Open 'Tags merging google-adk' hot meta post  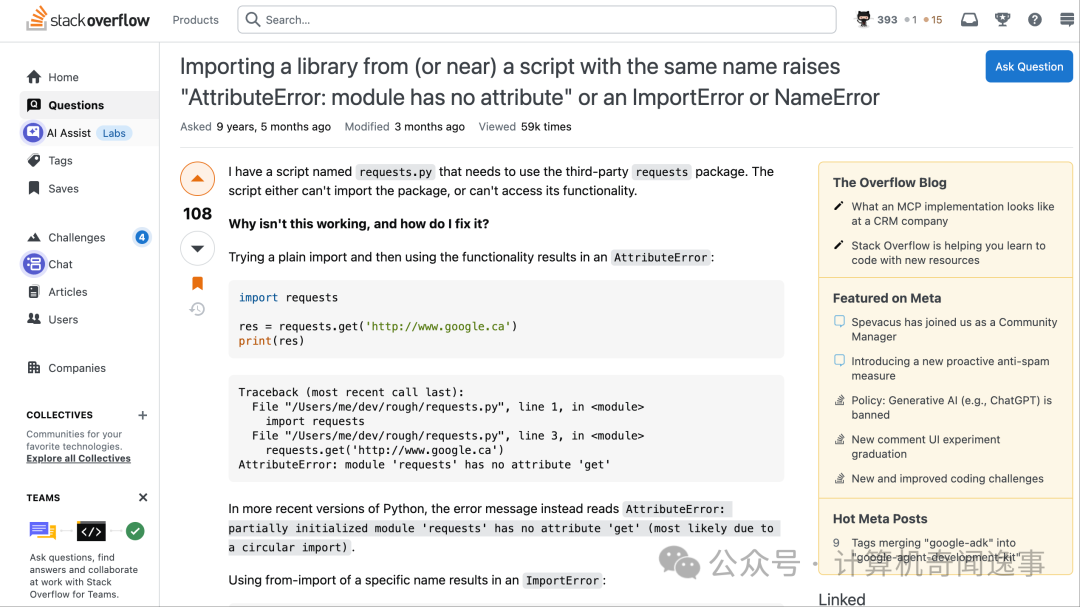pos(937,550)
